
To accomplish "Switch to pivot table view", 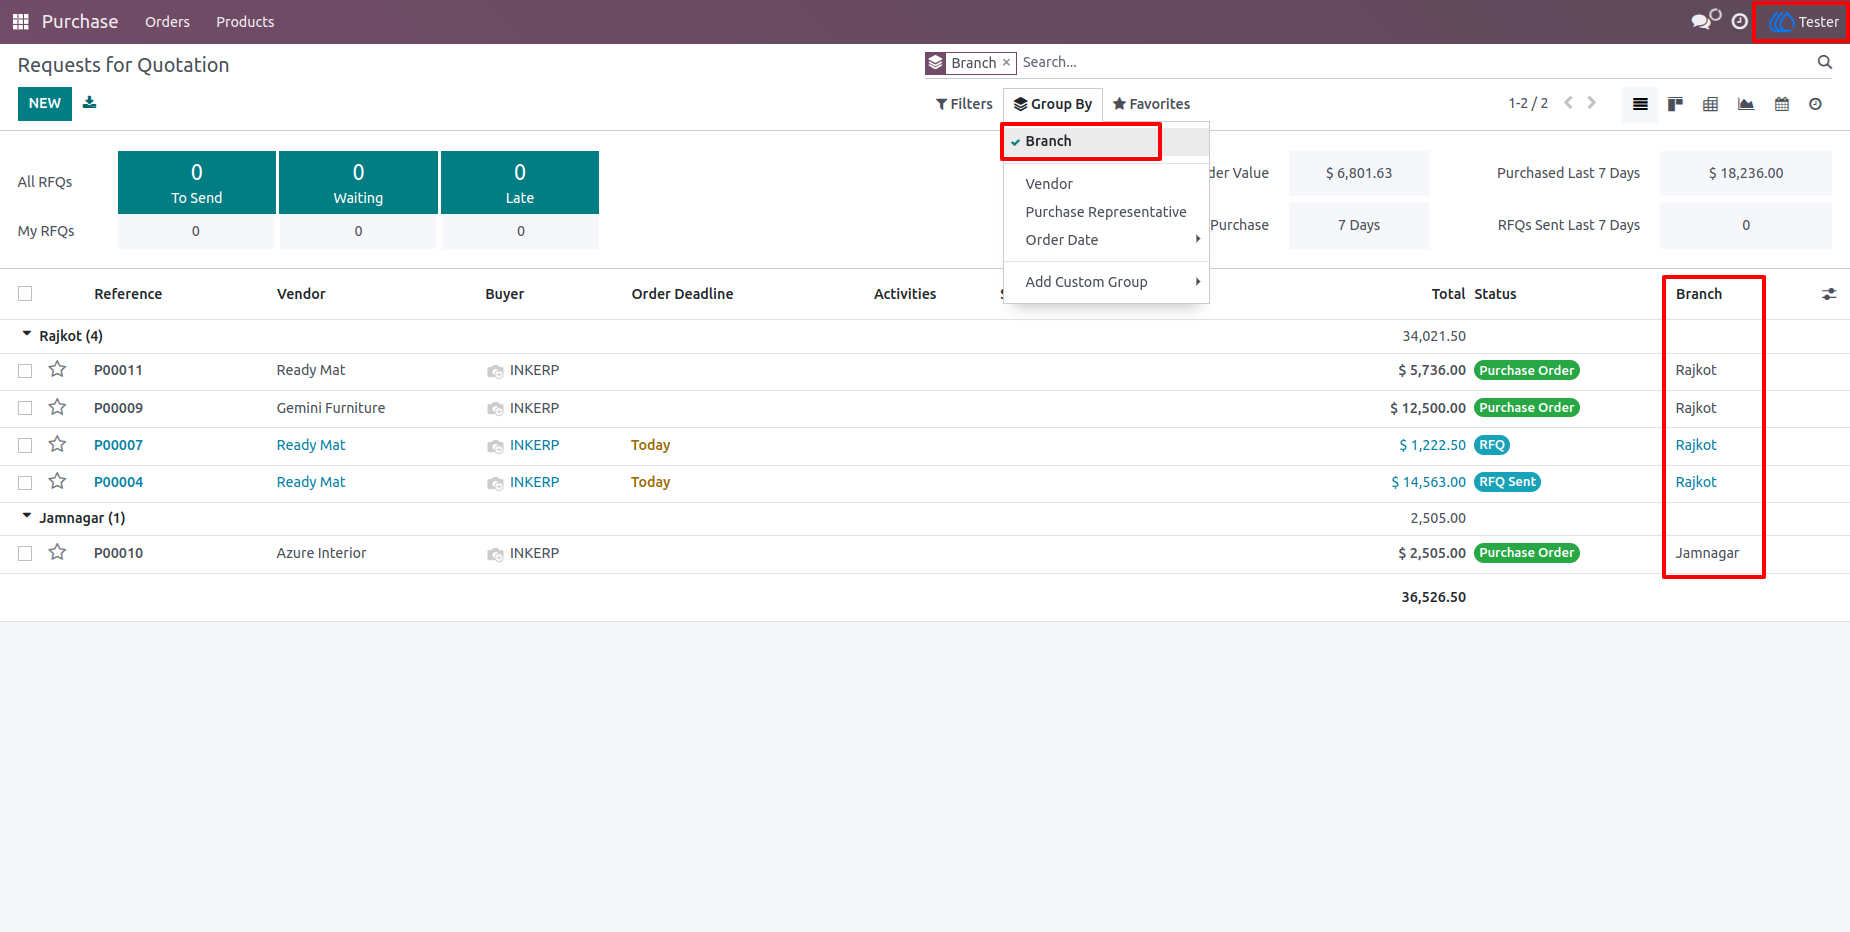I will (x=1710, y=104).
